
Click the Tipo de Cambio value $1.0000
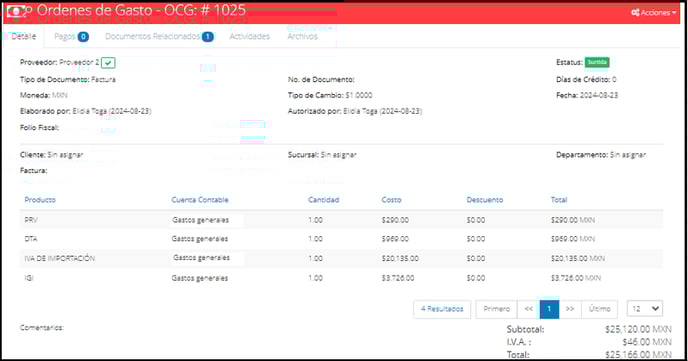tap(358, 95)
